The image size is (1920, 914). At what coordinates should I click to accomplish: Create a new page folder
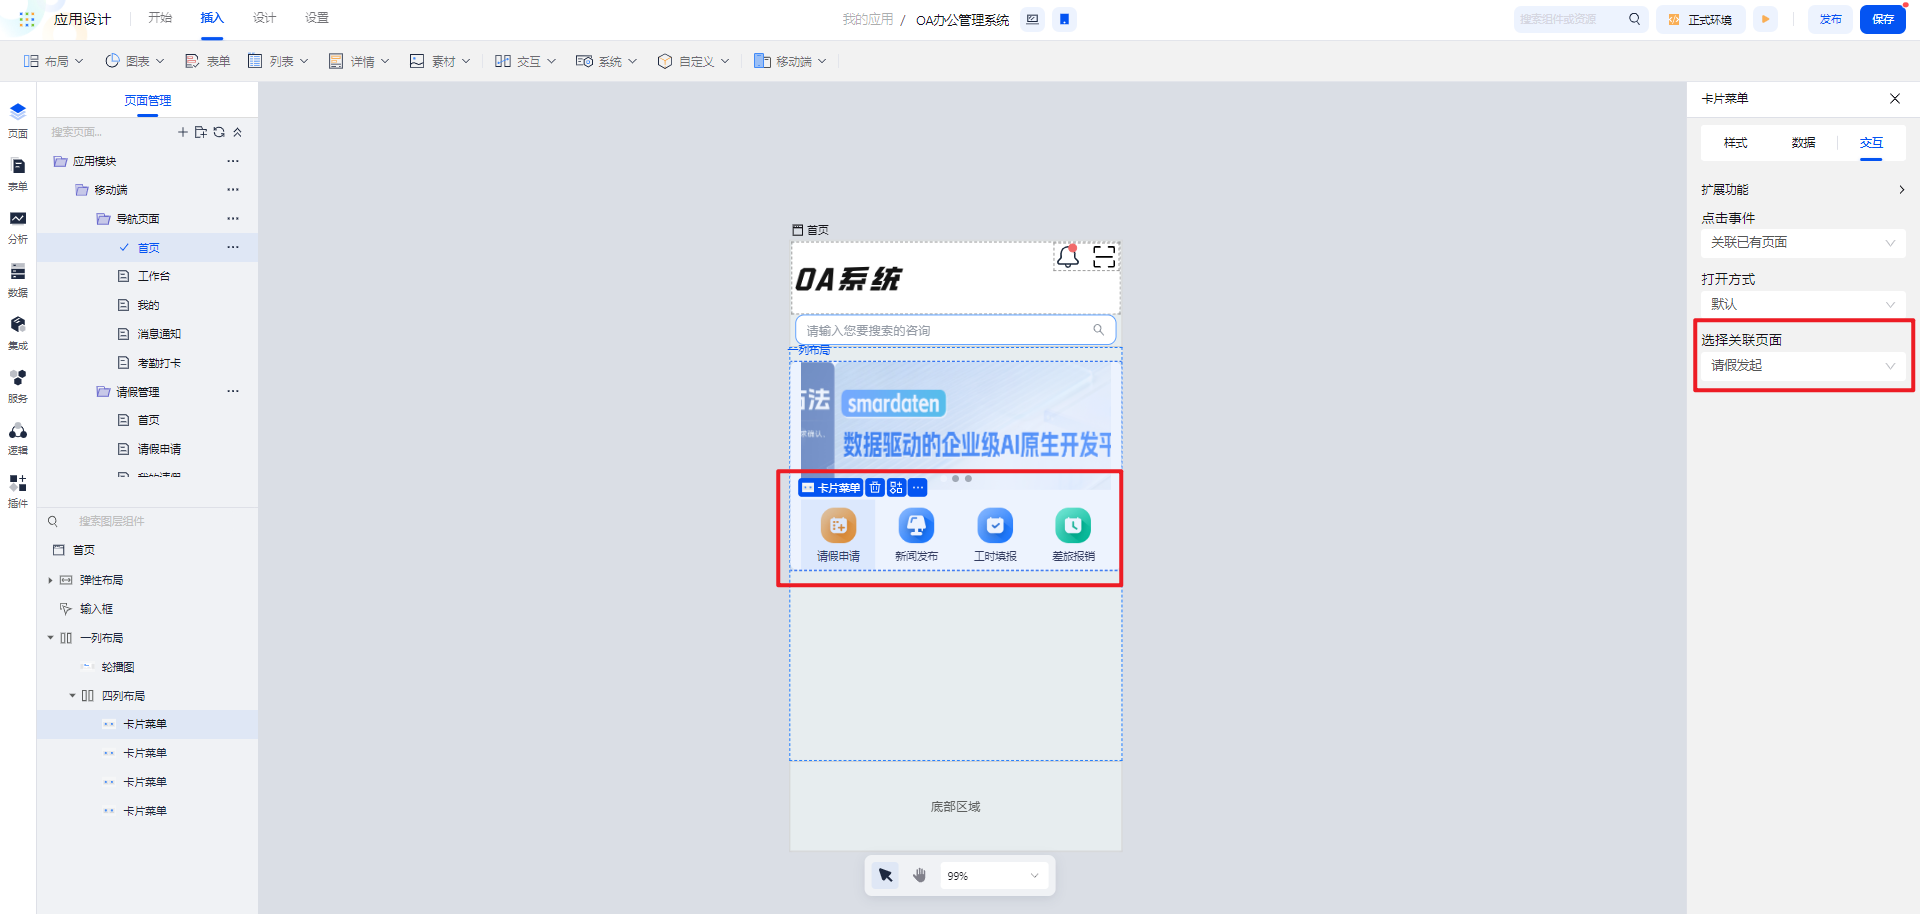[x=201, y=132]
